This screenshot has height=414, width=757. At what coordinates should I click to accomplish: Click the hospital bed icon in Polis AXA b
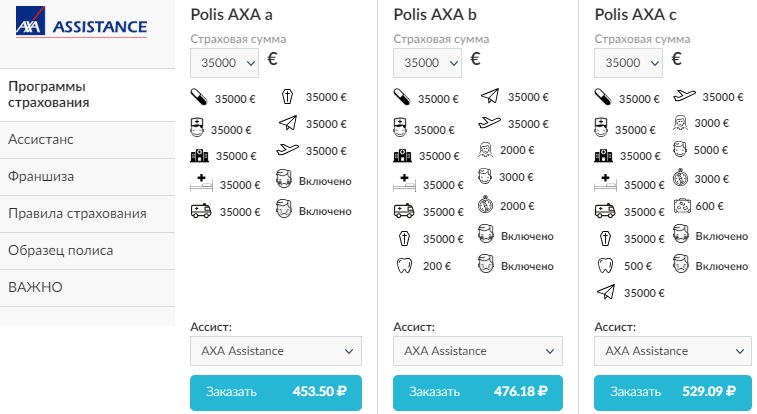[x=403, y=185]
